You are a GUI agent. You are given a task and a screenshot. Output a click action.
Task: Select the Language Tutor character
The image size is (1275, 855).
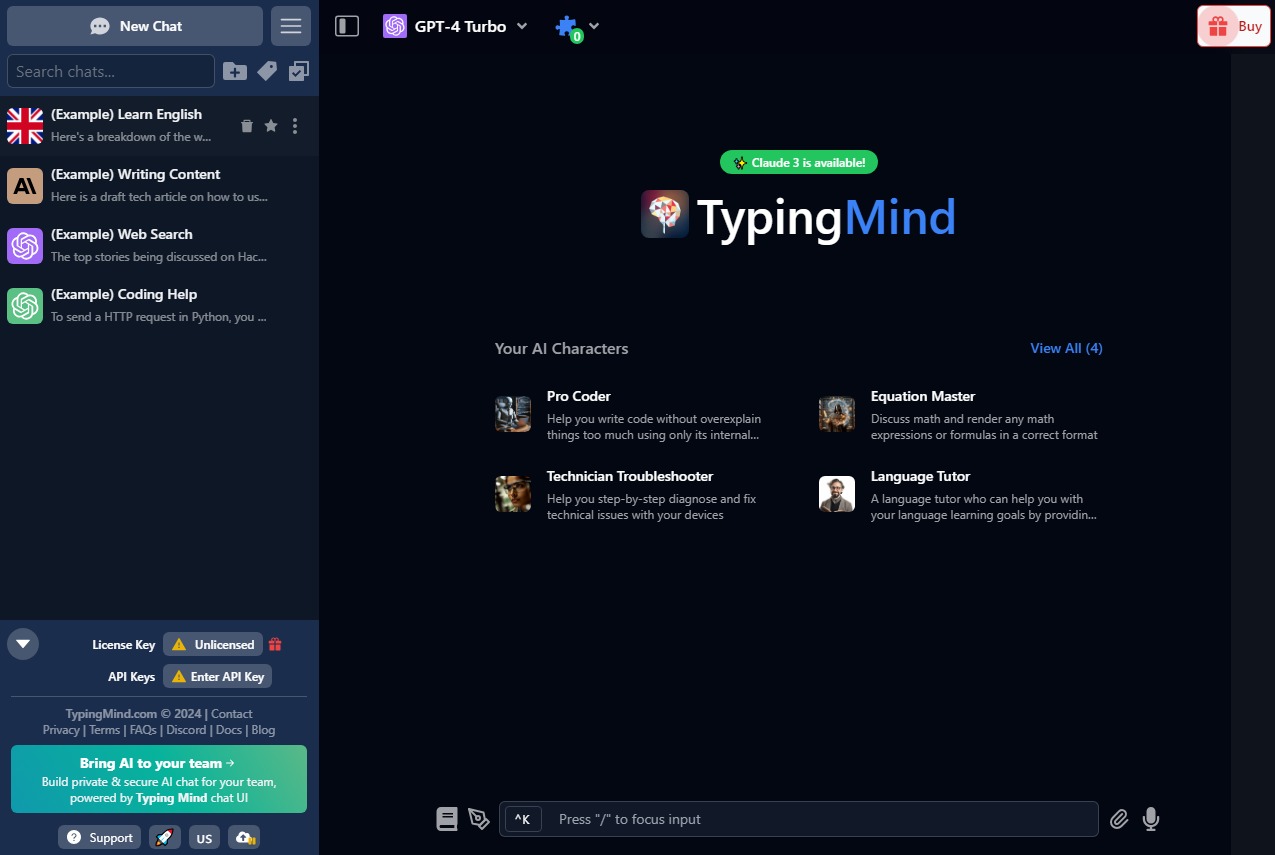tap(960, 495)
